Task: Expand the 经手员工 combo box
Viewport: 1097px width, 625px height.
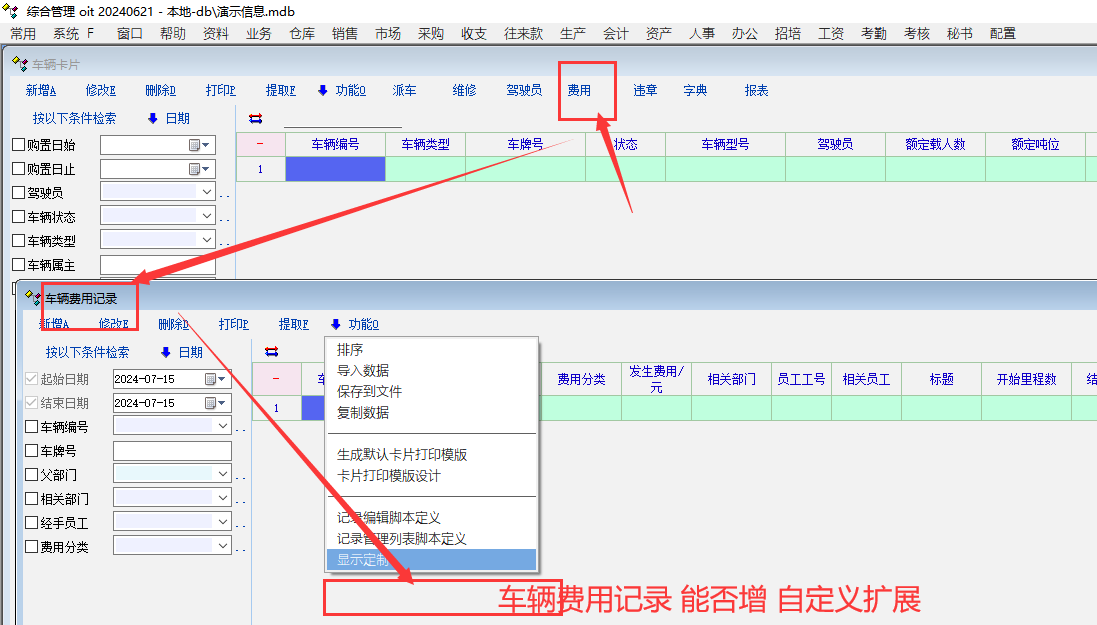Action: [x=222, y=523]
